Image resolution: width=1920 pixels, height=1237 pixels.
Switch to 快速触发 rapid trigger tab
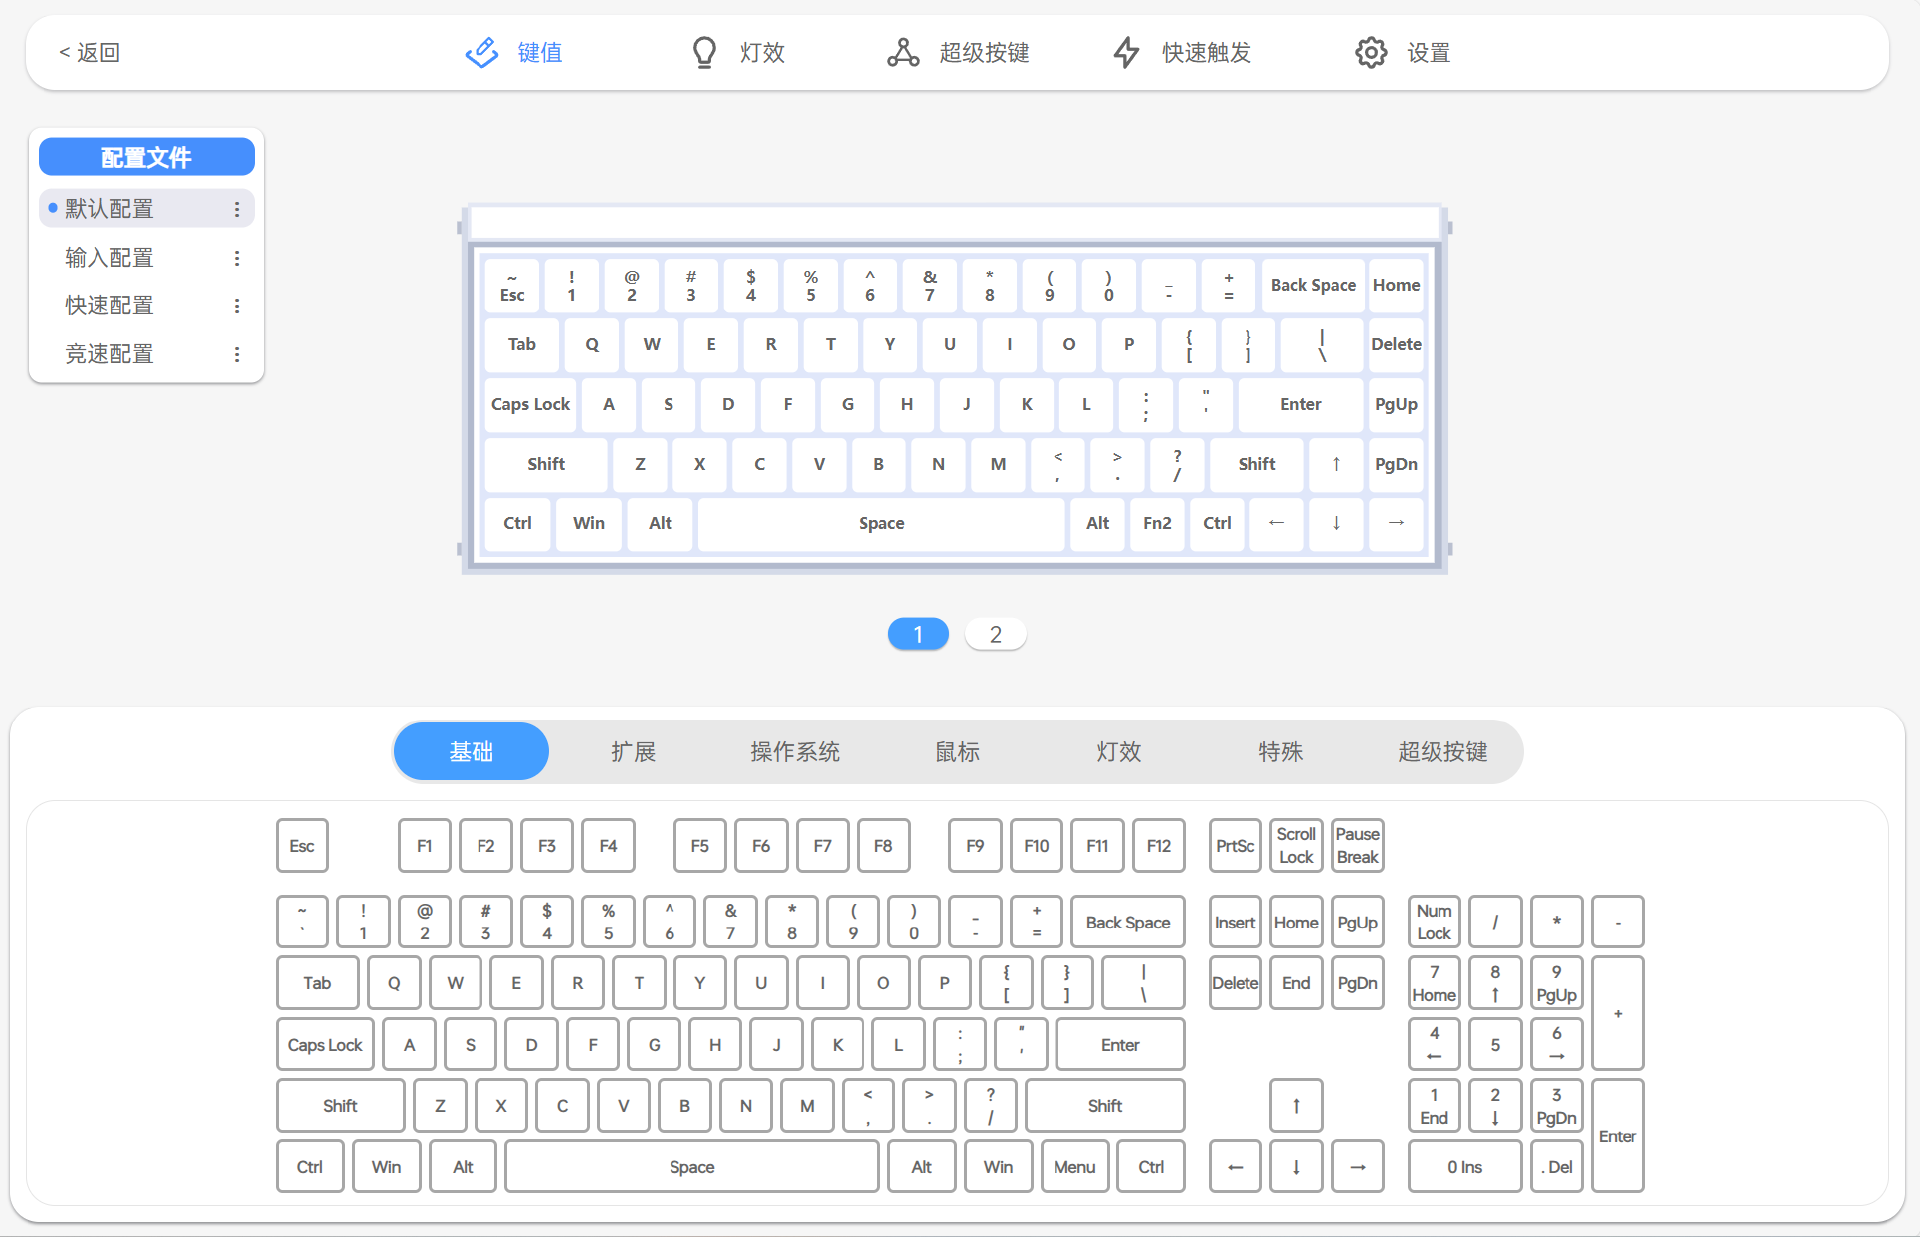[x=1182, y=52]
